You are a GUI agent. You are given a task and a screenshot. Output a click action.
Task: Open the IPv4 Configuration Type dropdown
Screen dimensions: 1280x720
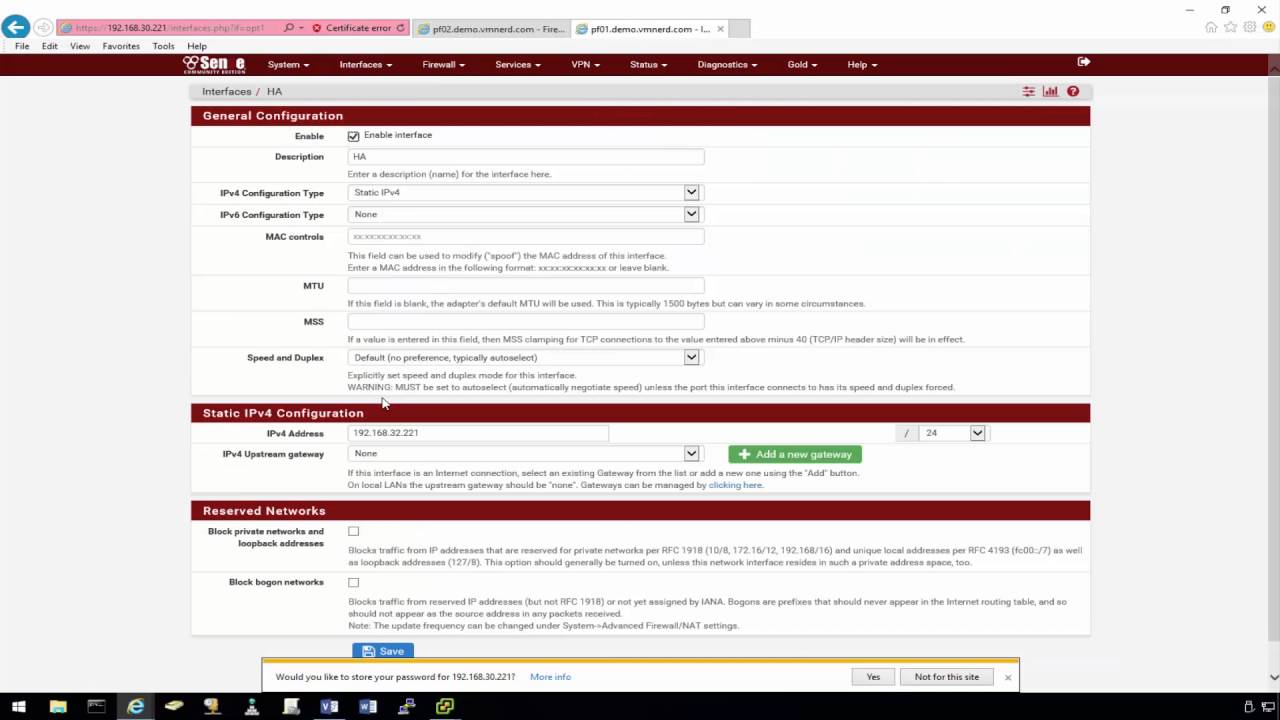tap(524, 192)
